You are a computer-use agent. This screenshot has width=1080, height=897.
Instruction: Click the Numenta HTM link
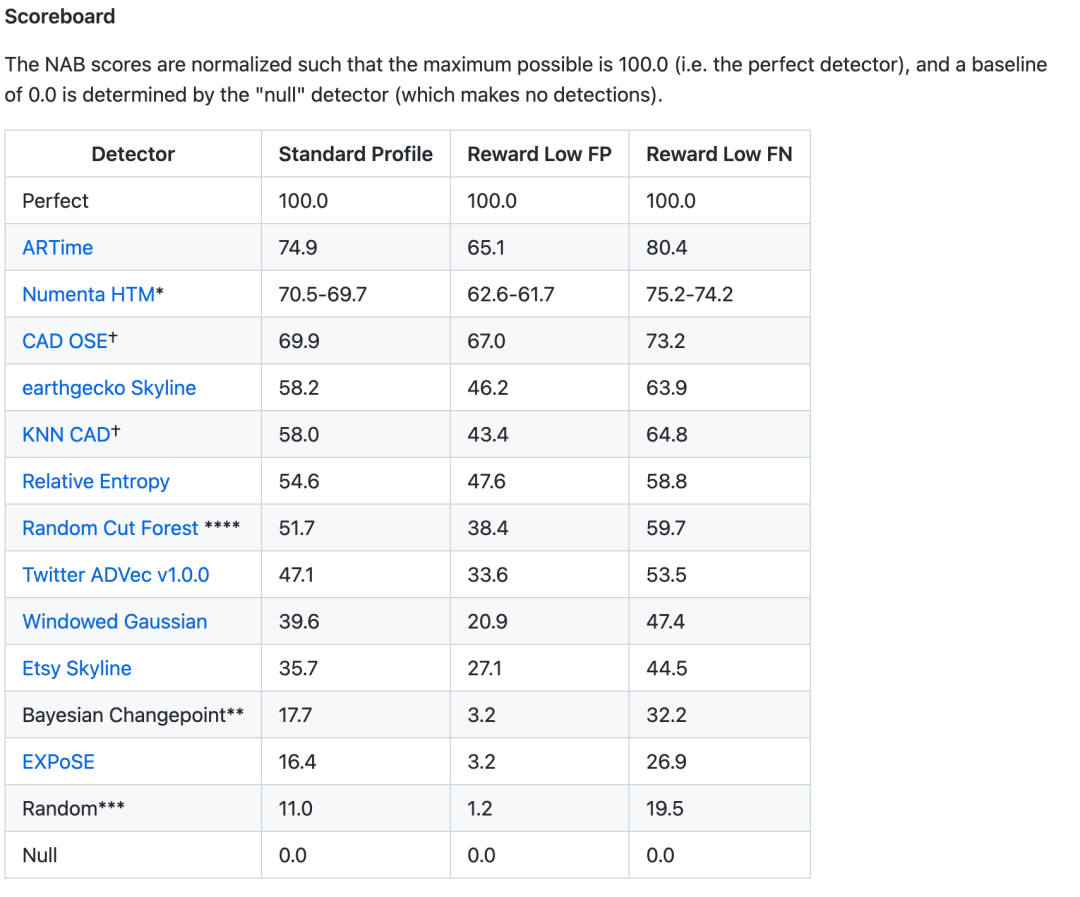coord(88,295)
